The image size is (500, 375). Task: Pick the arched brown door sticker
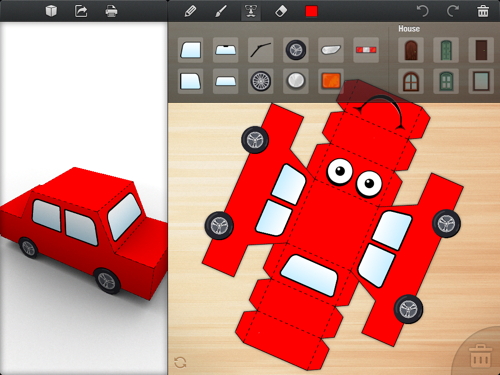click(x=411, y=50)
